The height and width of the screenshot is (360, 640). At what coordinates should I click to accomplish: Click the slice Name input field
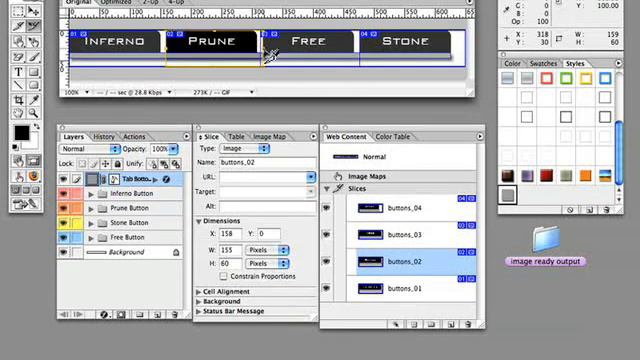[268, 162]
